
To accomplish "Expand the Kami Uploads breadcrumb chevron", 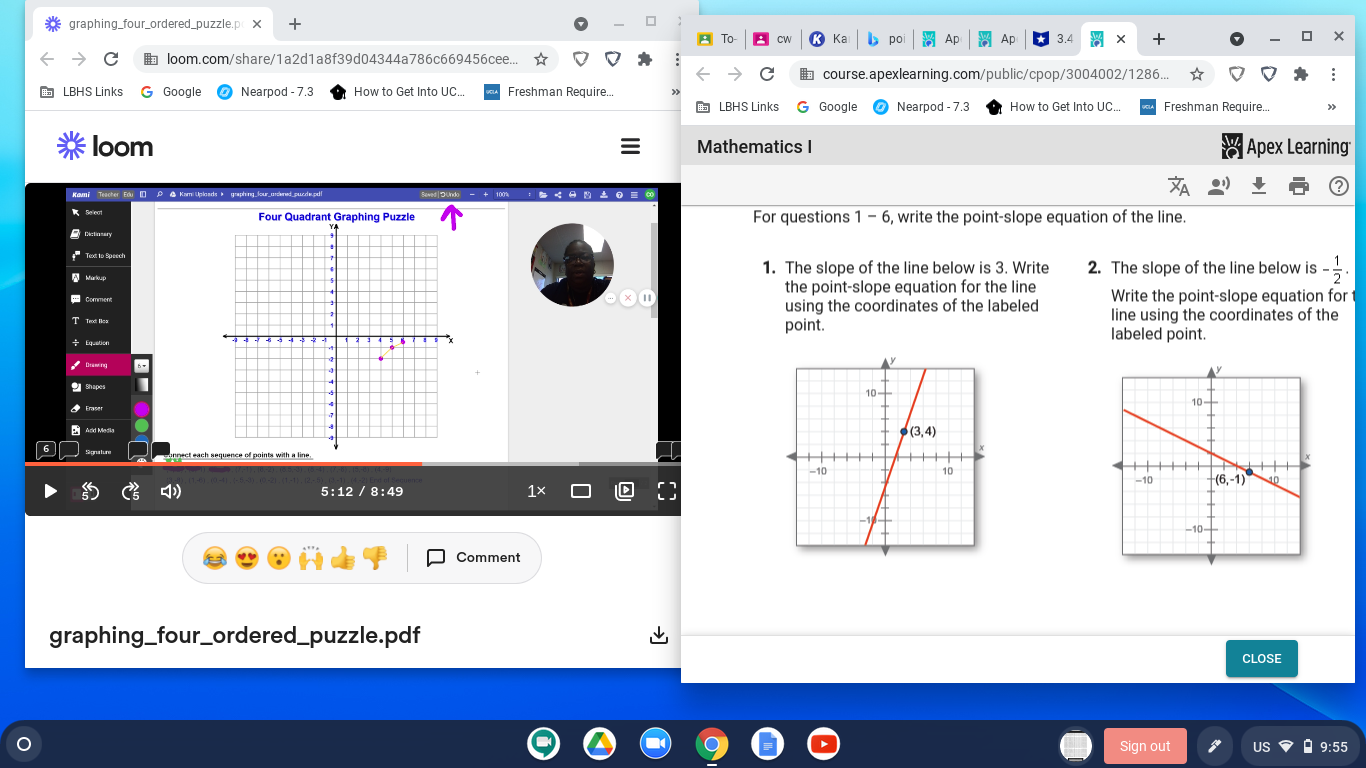I will (x=222, y=195).
